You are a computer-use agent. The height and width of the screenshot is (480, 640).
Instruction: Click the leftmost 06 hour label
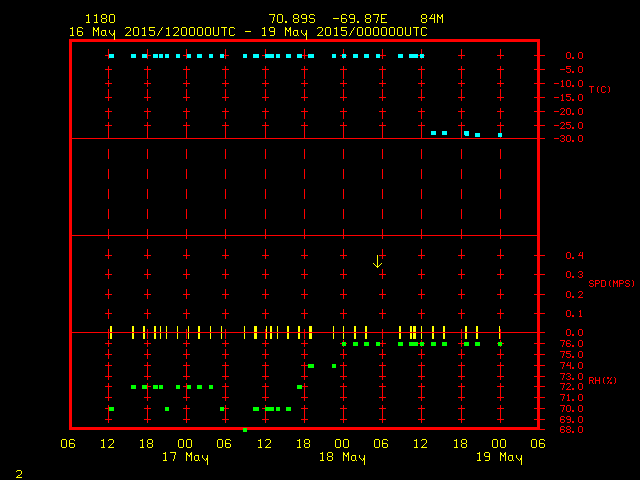(x=68, y=444)
